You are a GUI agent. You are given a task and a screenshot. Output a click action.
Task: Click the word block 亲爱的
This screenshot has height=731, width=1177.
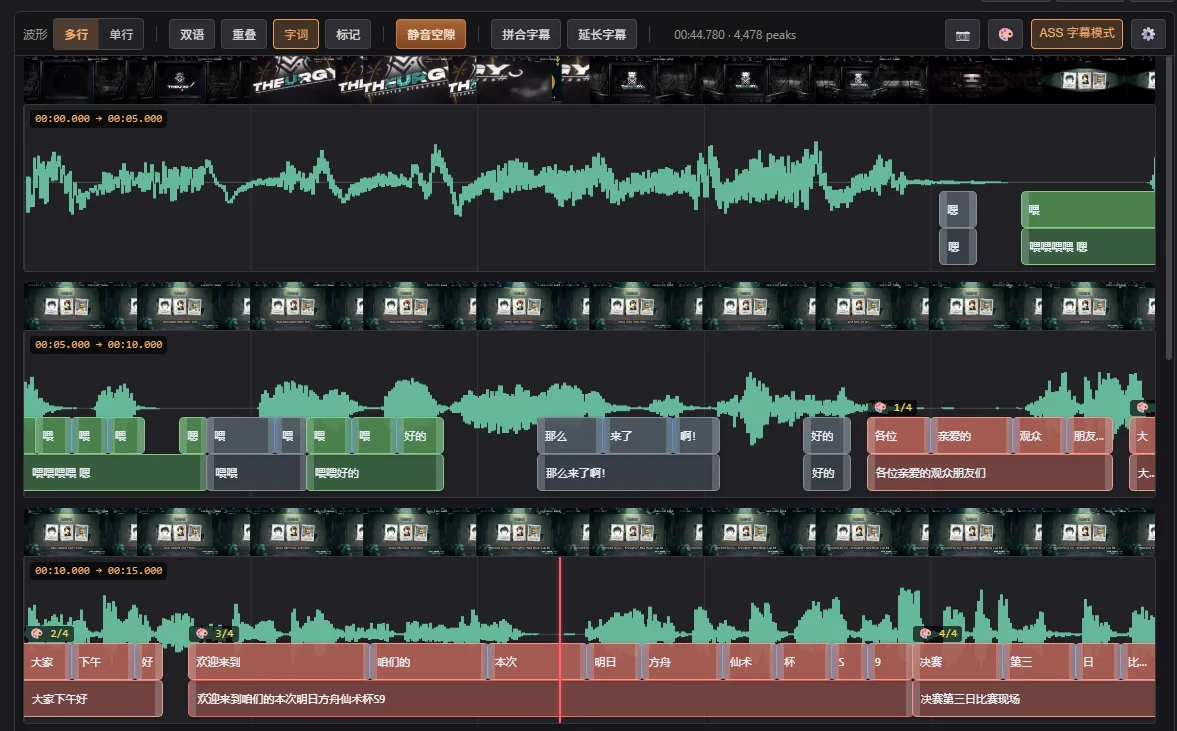[970, 436]
